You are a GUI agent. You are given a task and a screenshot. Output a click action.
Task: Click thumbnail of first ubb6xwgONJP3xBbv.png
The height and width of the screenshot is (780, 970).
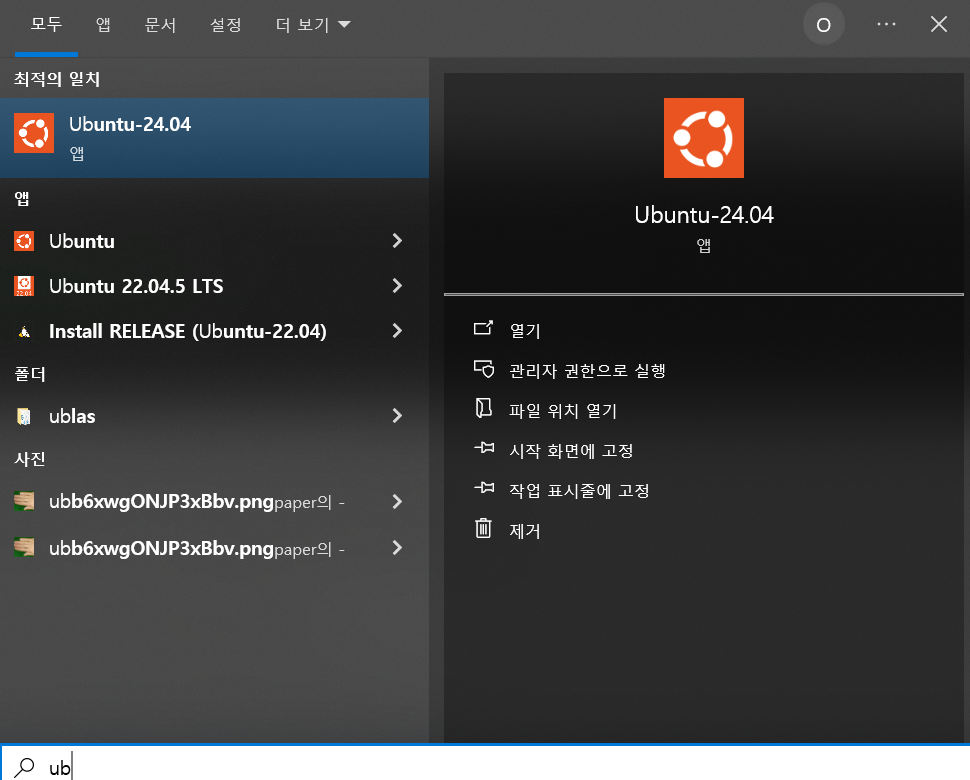pos(24,502)
